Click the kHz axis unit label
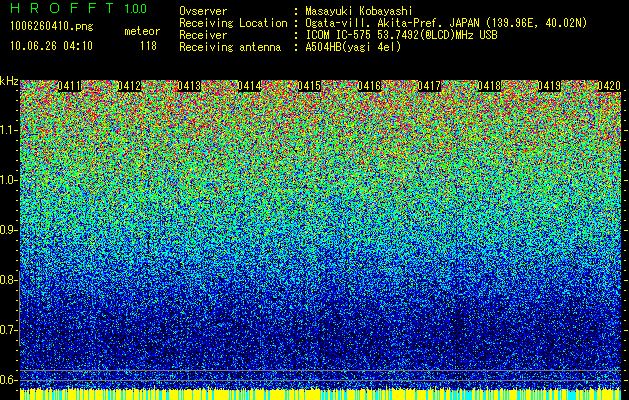The image size is (629, 400). (9, 81)
